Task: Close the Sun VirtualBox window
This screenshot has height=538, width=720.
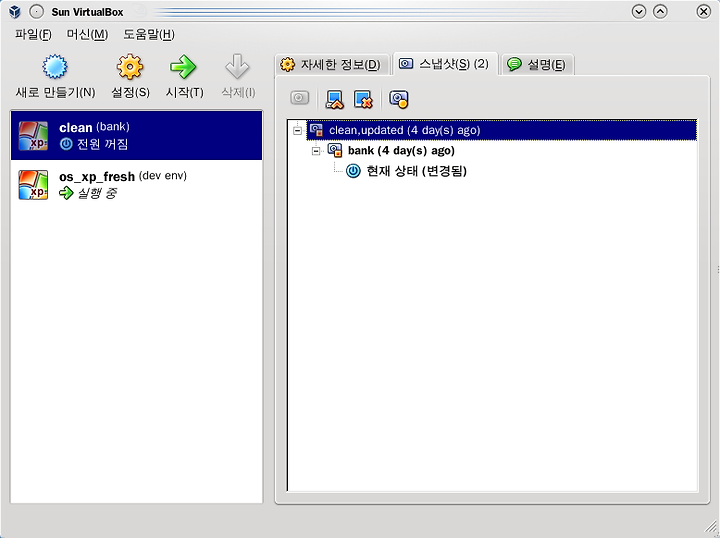Action: click(x=703, y=11)
